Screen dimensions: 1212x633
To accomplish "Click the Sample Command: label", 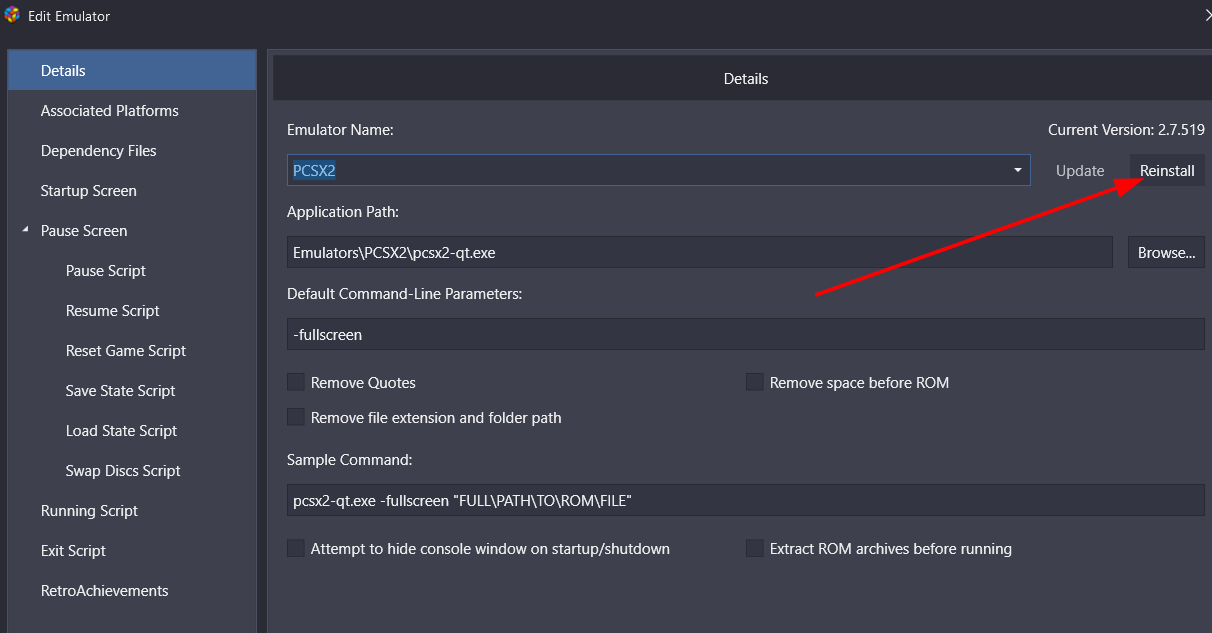I will point(349,460).
